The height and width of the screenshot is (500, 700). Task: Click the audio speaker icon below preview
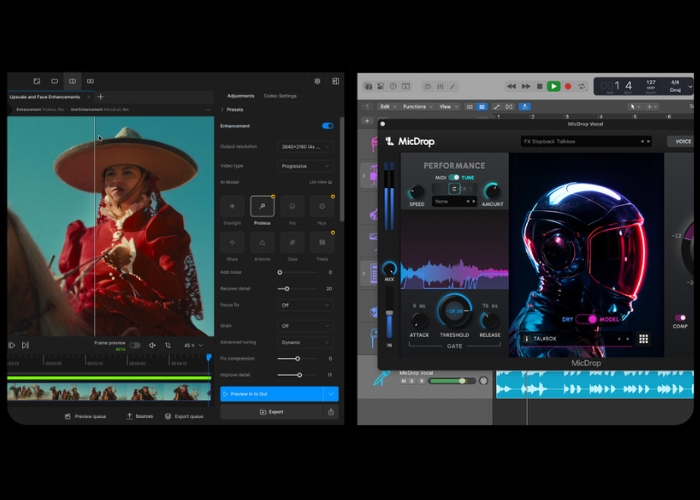[x=152, y=345]
